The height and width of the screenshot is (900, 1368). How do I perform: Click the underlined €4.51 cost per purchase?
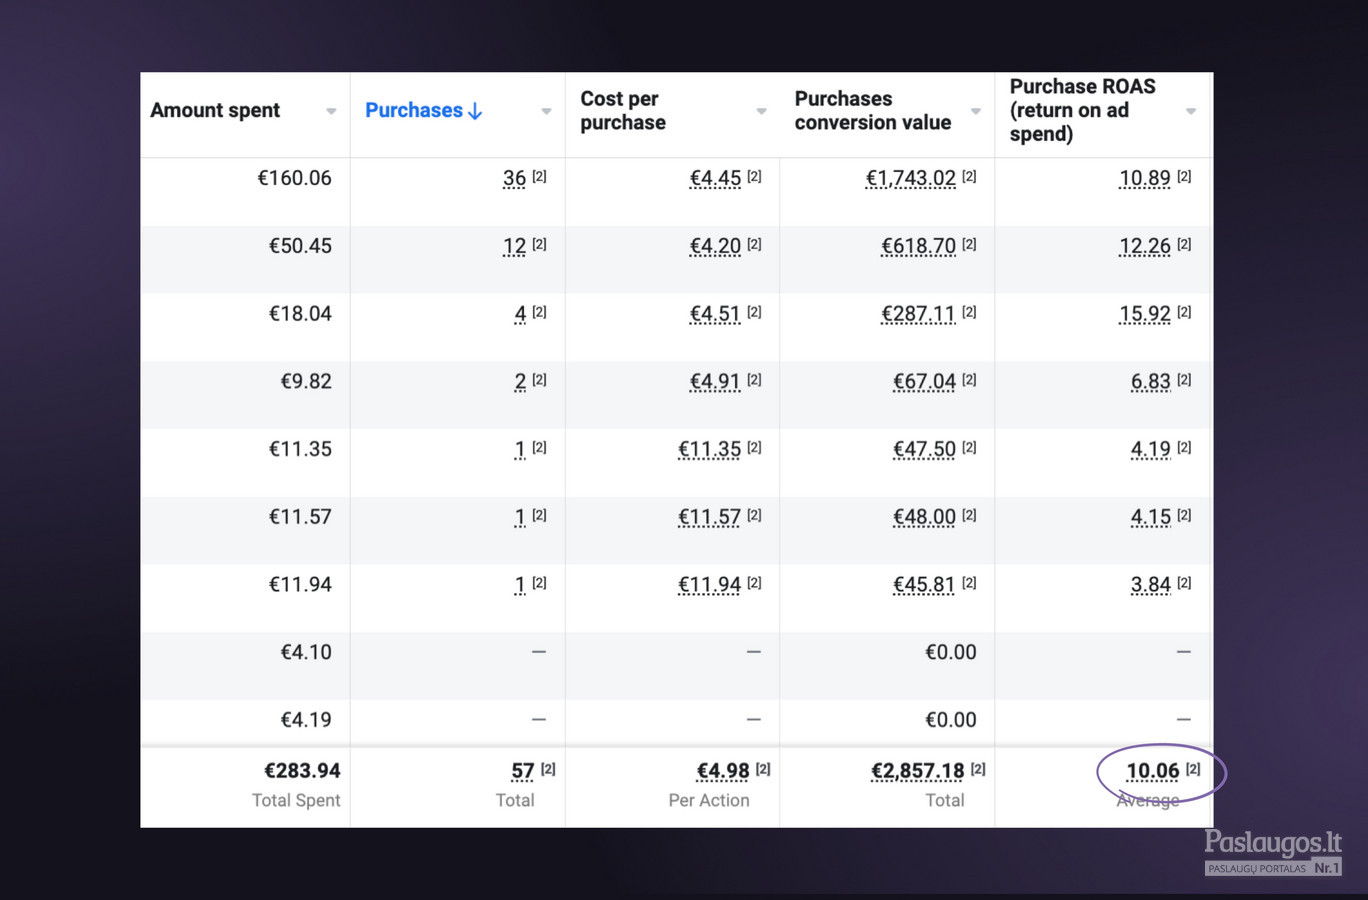pos(715,314)
